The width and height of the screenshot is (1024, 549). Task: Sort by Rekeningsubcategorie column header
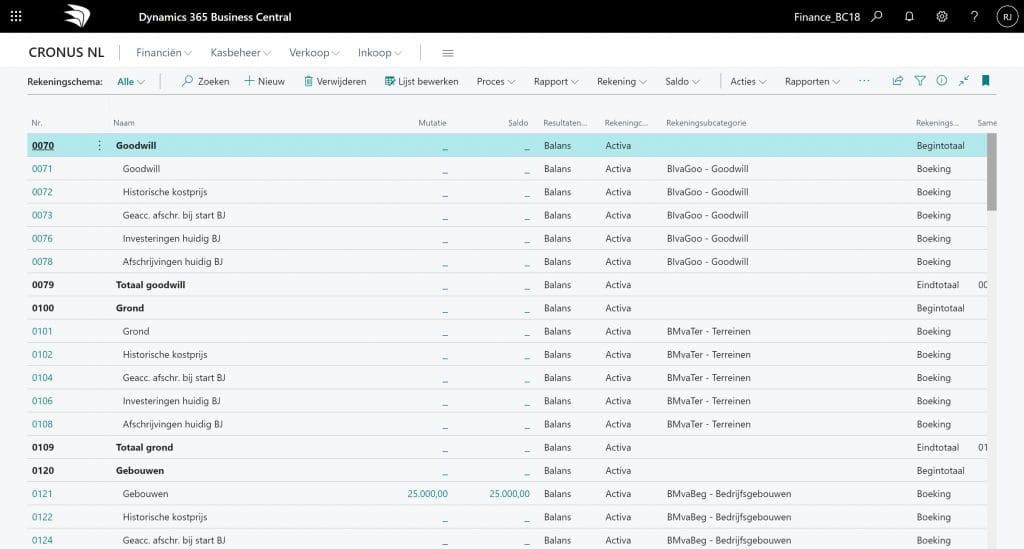(706, 123)
